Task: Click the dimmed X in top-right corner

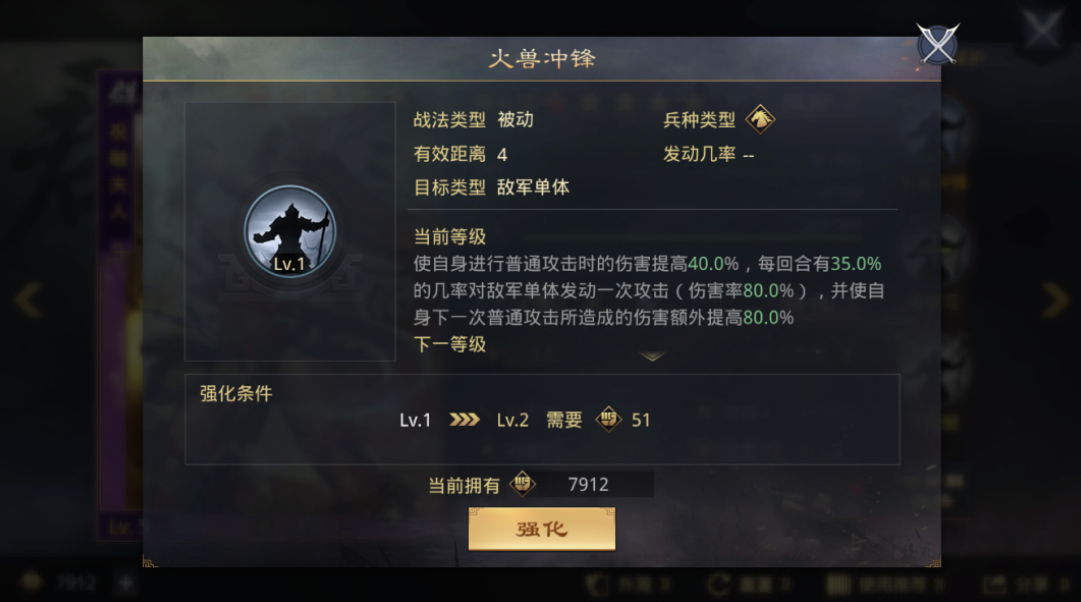Action: pos(1042,29)
